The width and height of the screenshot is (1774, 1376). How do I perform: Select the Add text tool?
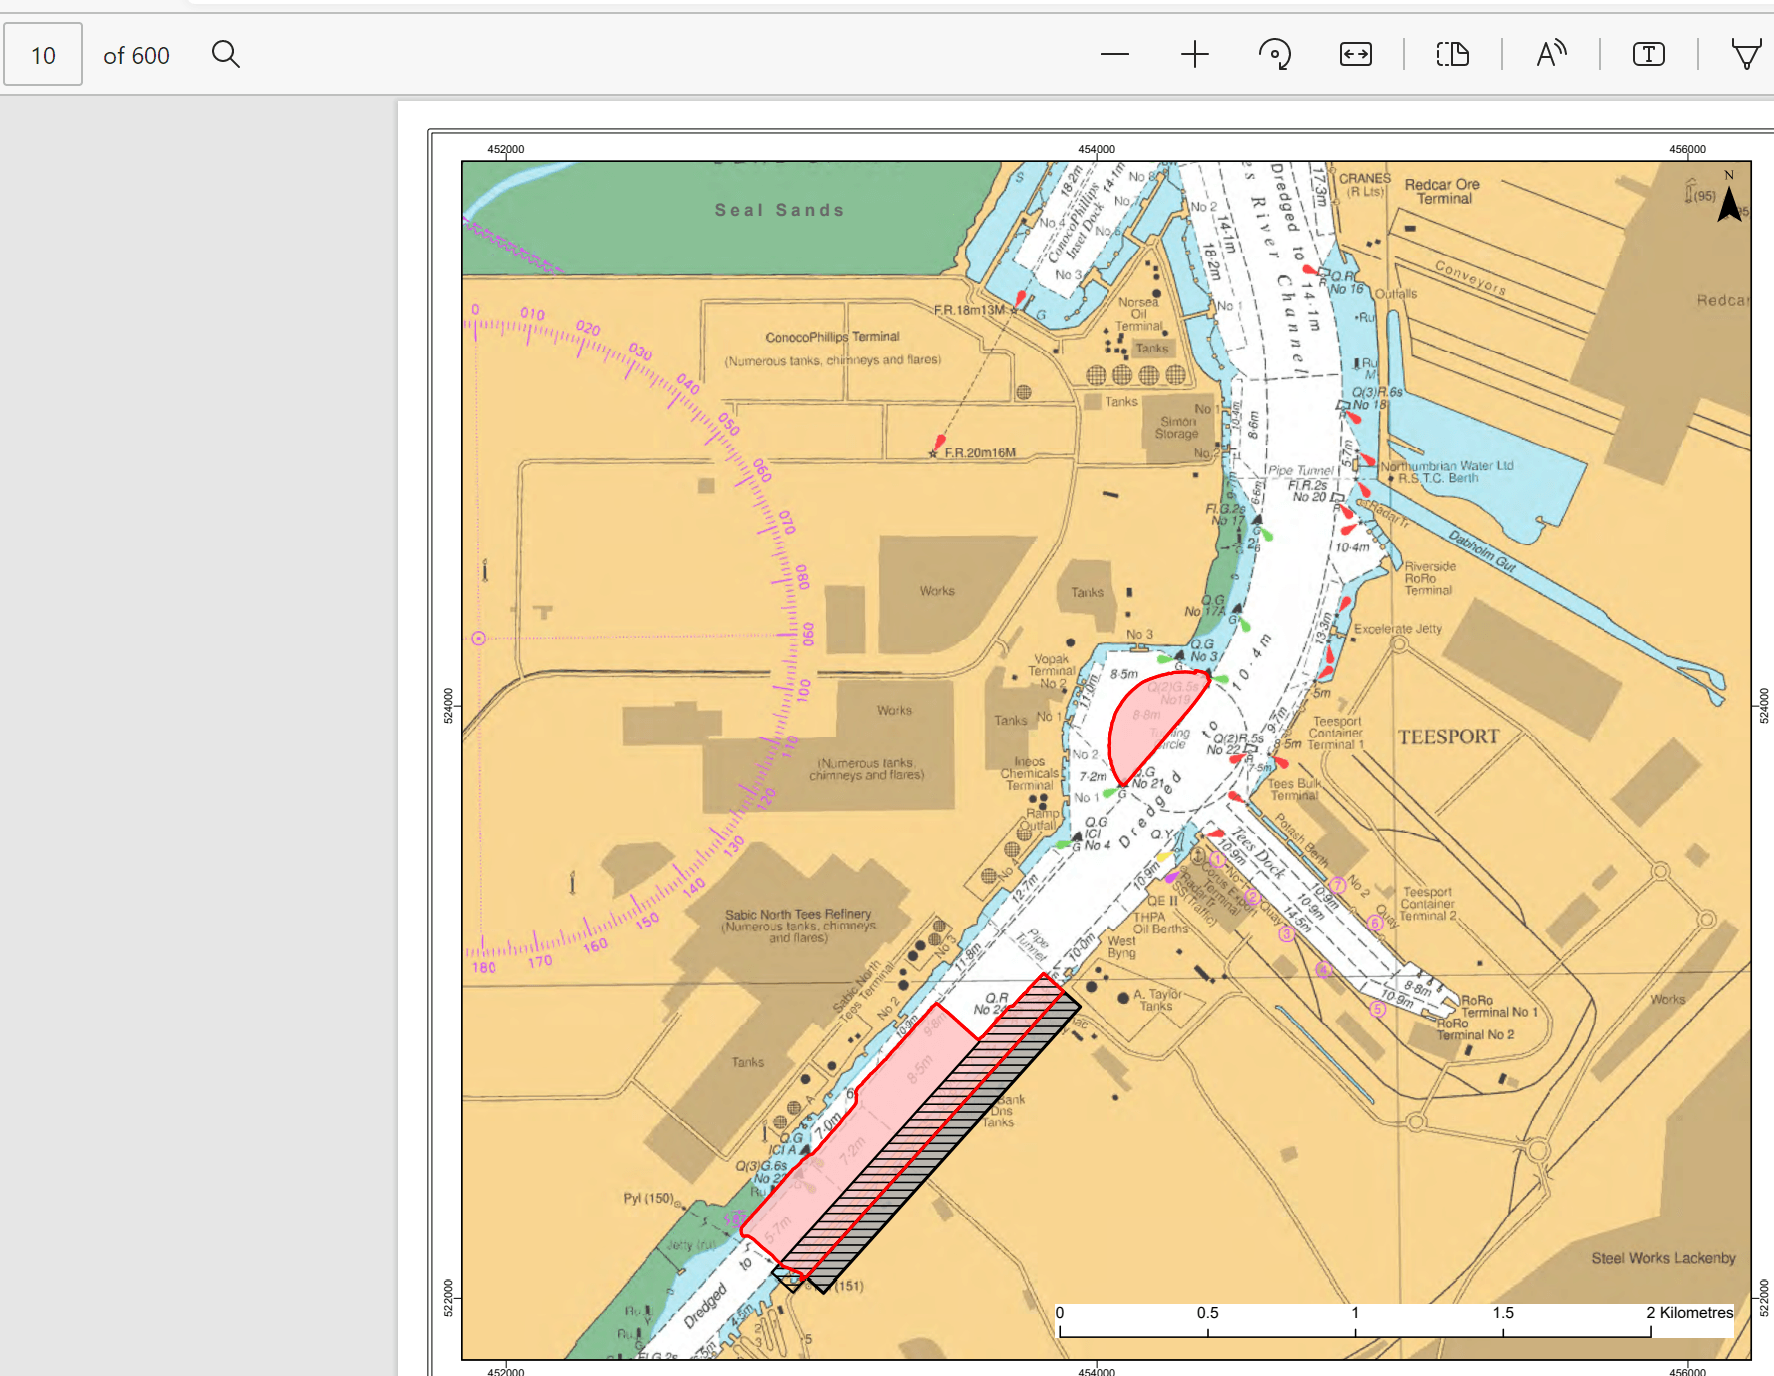click(x=1648, y=54)
